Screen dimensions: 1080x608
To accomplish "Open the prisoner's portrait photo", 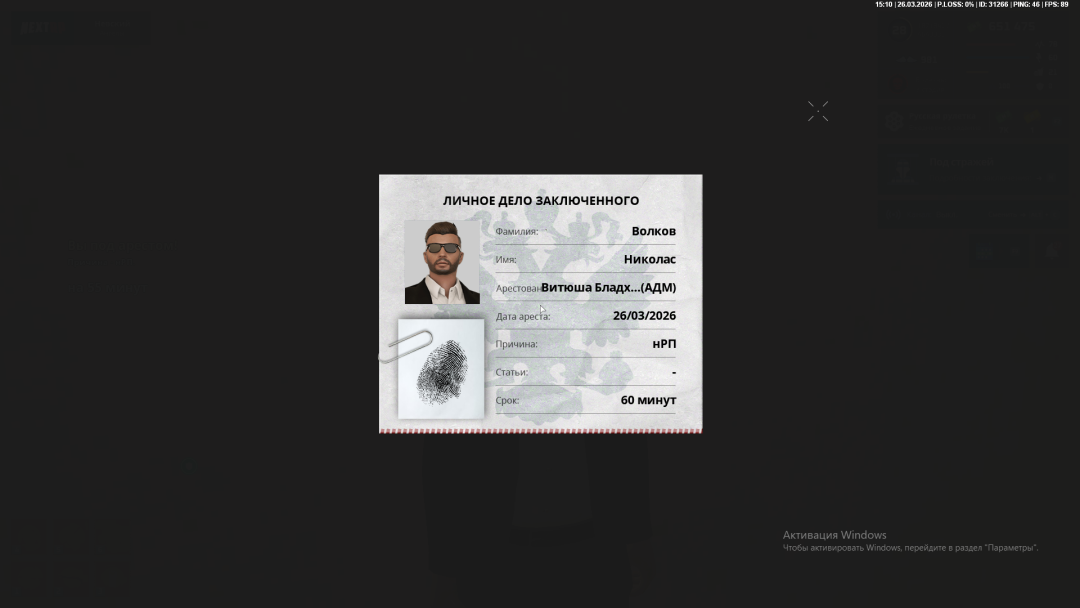I will pyautogui.click(x=441, y=262).
